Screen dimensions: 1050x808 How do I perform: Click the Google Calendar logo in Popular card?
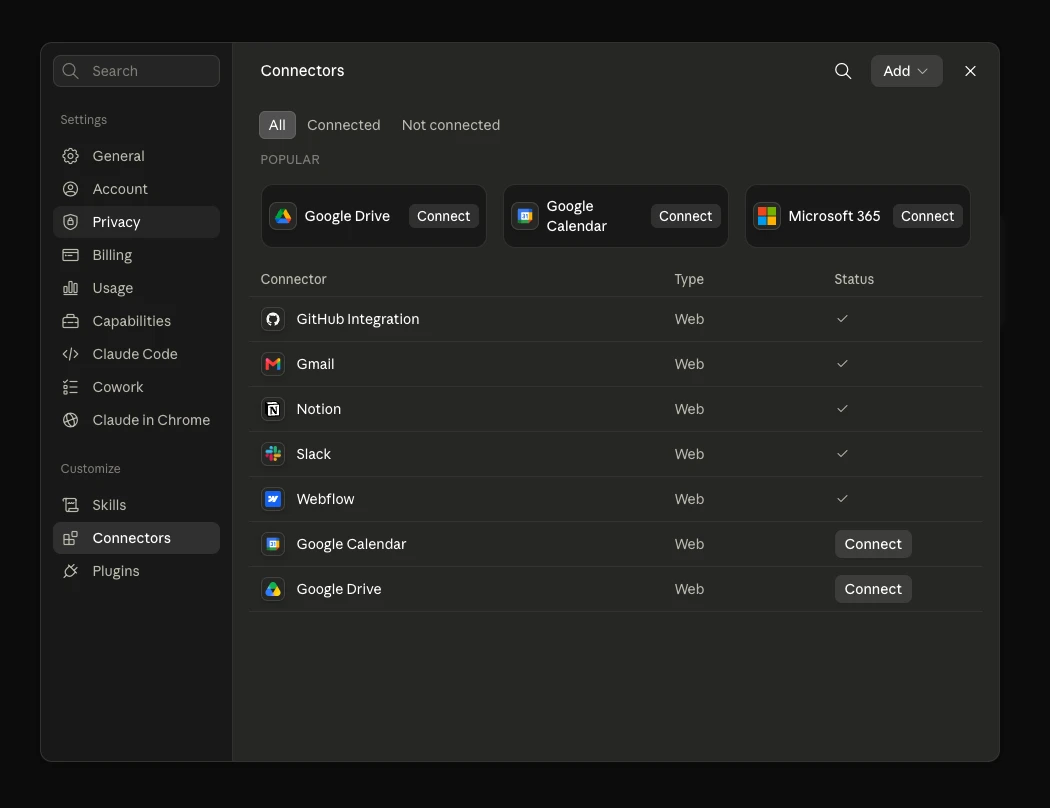coord(525,216)
